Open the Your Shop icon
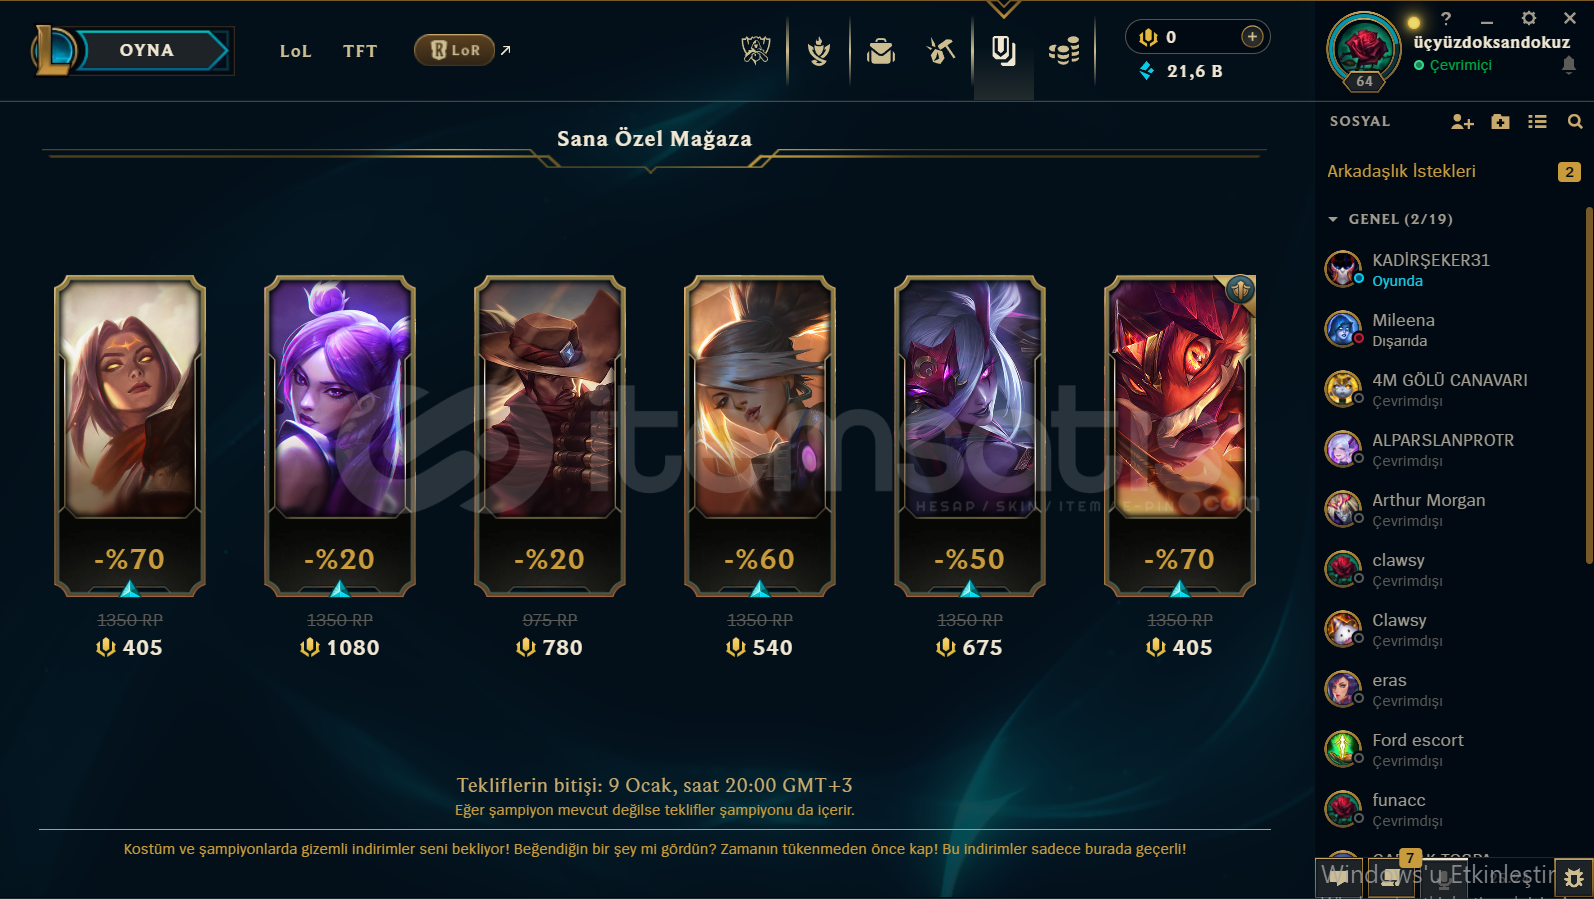 click(1003, 51)
